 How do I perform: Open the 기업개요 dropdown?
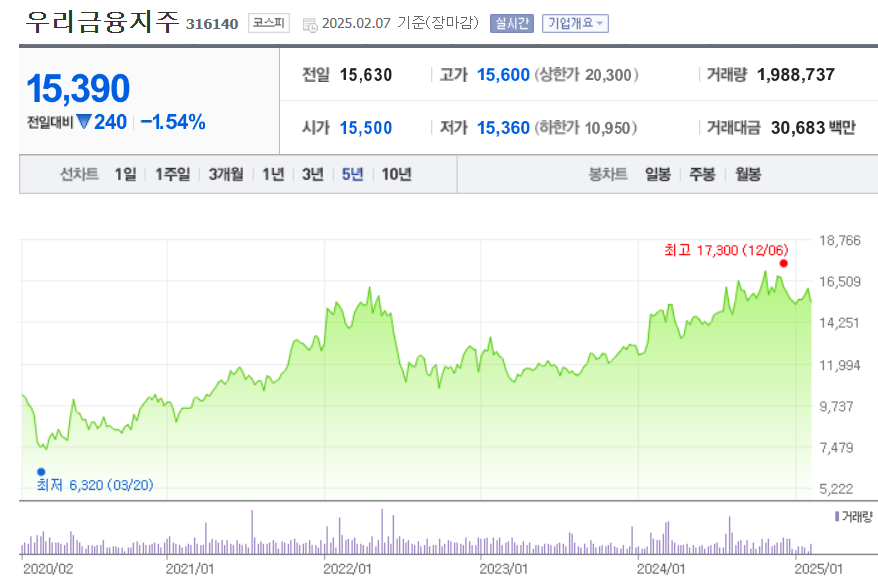click(x=575, y=24)
